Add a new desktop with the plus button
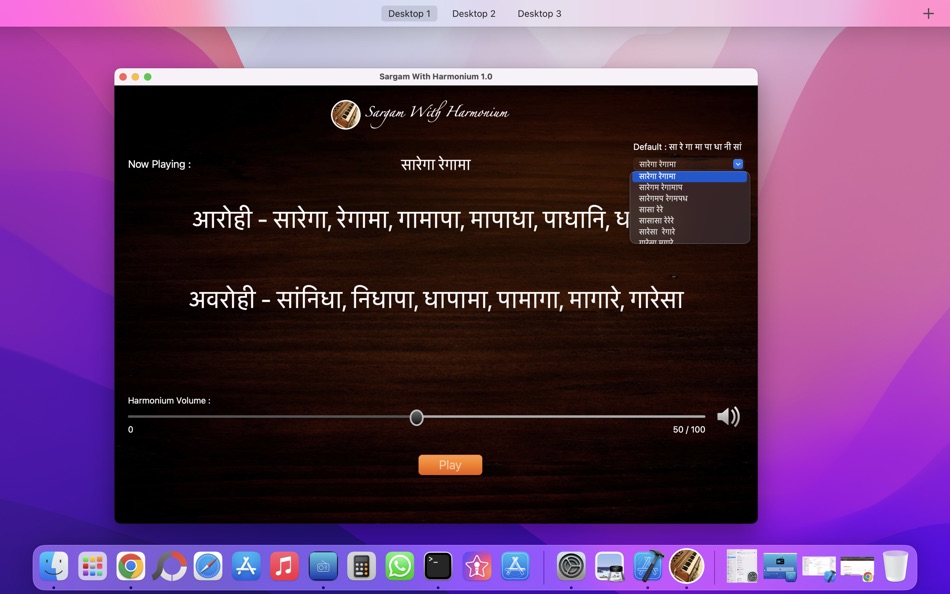950x594 pixels. pos(928,13)
